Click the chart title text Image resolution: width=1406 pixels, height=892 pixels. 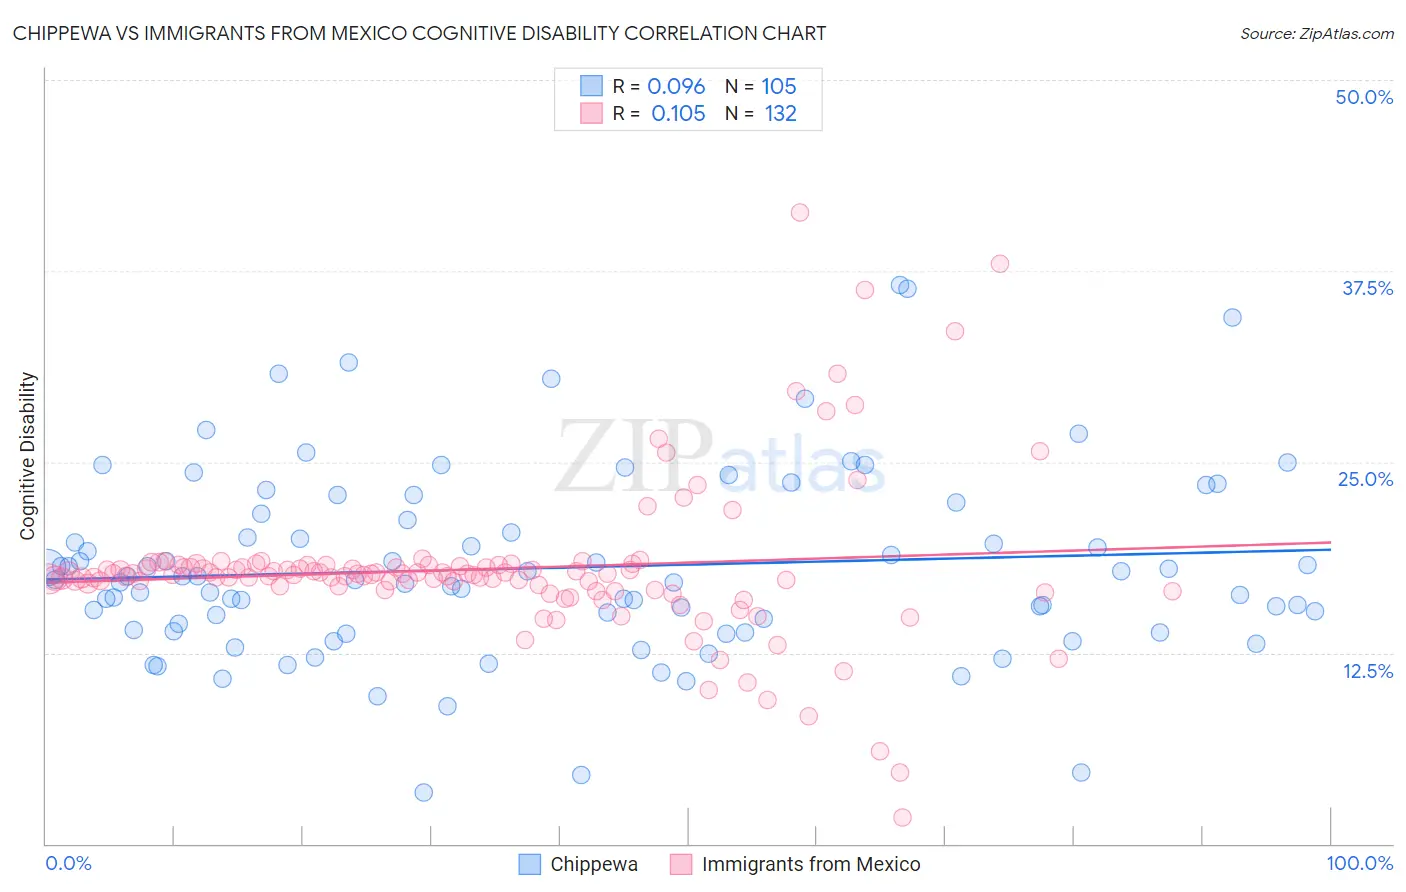(419, 33)
